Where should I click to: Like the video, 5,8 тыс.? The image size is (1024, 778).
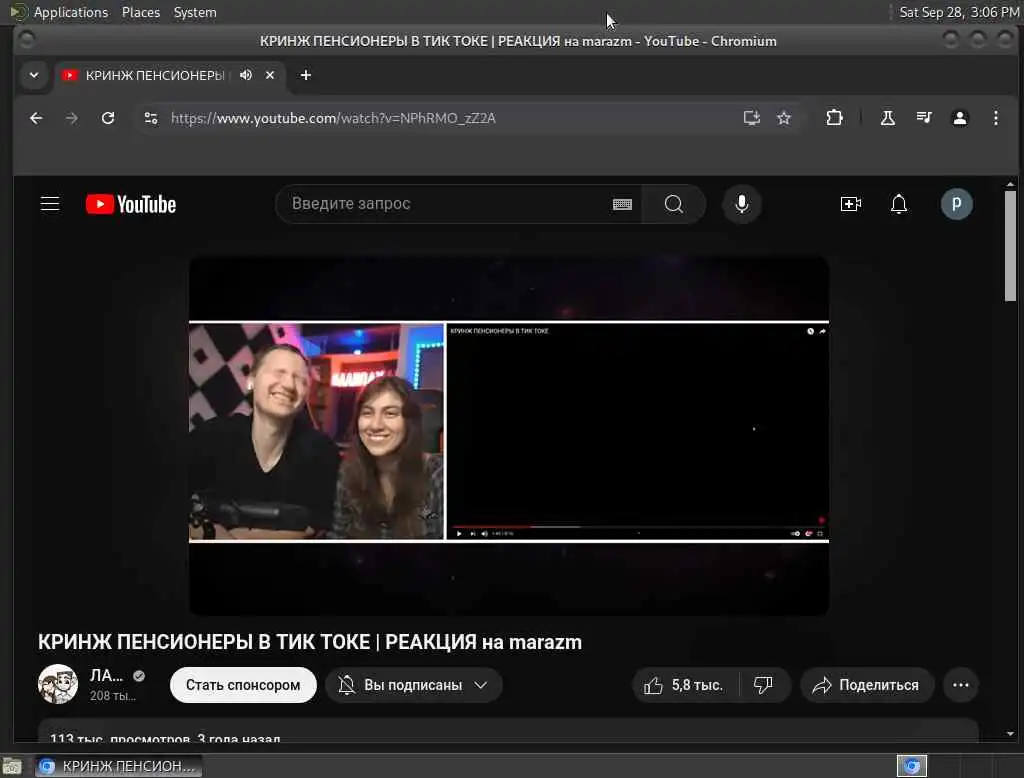[684, 685]
